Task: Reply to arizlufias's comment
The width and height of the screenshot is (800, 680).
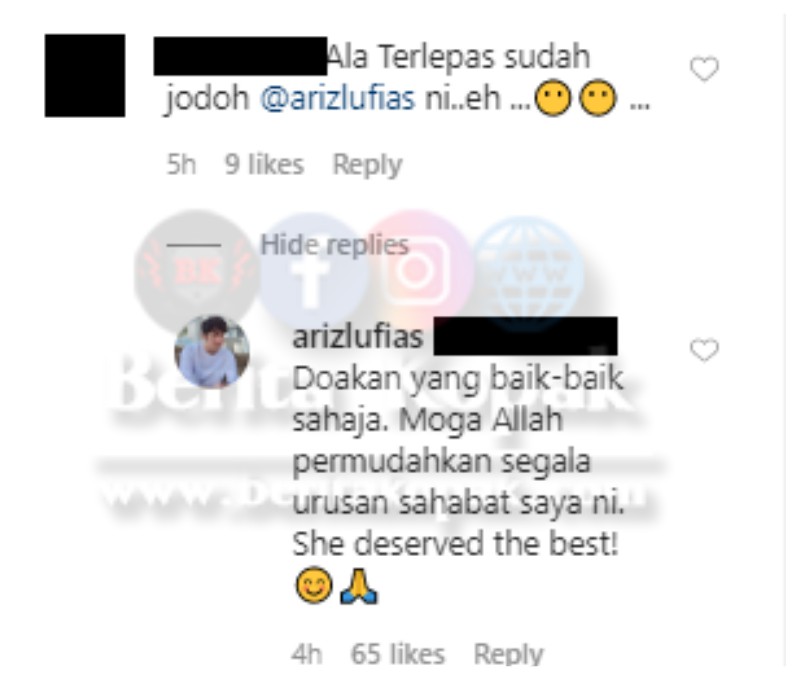Action: tap(508, 653)
